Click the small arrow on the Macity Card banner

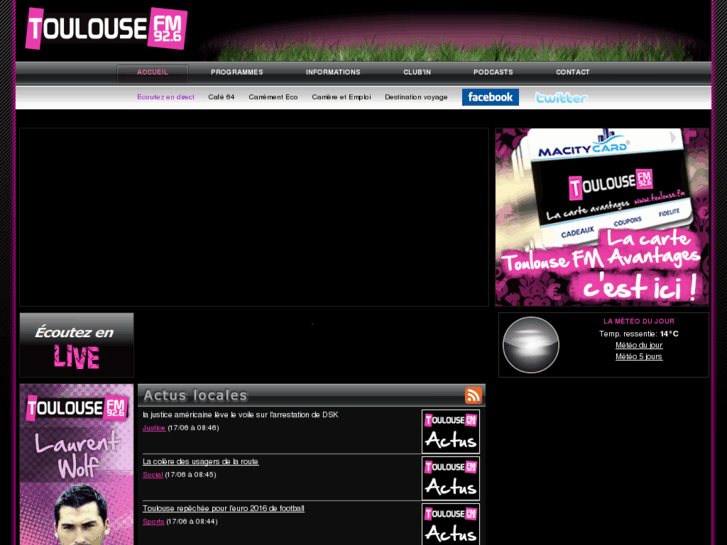click(x=673, y=138)
